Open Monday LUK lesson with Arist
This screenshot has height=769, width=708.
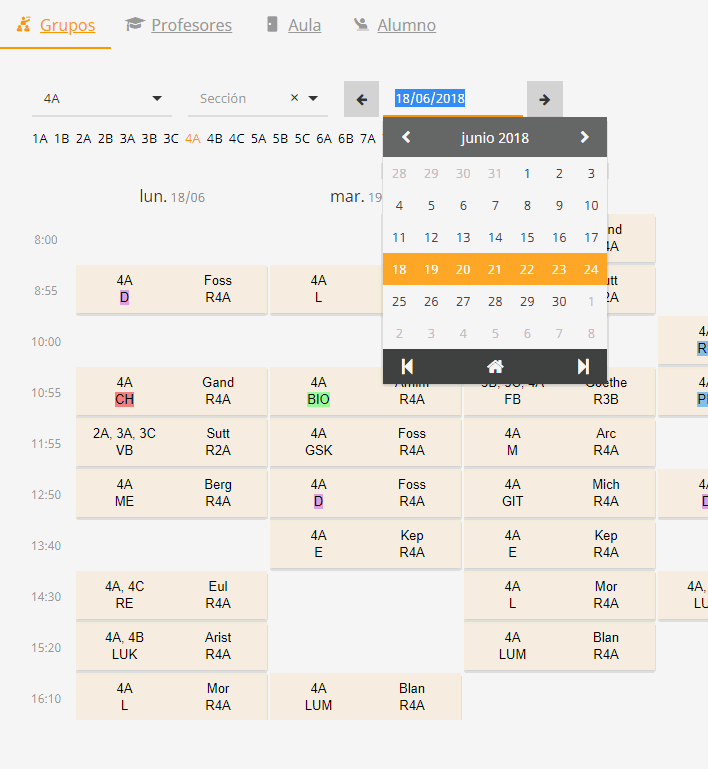pyautogui.click(x=171, y=646)
